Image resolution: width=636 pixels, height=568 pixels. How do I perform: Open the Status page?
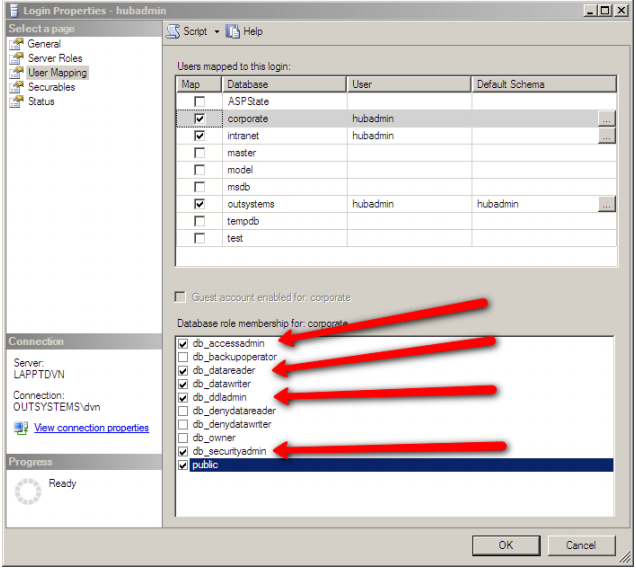[x=41, y=101]
